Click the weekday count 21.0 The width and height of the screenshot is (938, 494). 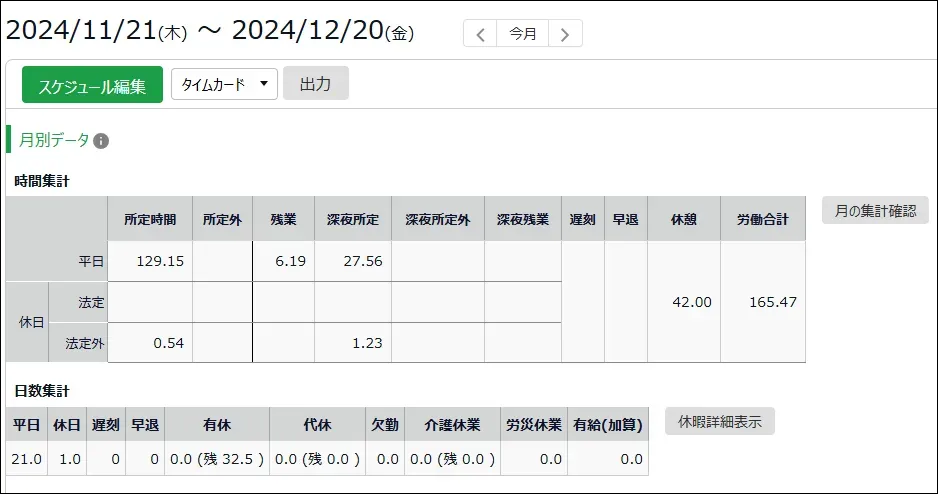(26, 459)
